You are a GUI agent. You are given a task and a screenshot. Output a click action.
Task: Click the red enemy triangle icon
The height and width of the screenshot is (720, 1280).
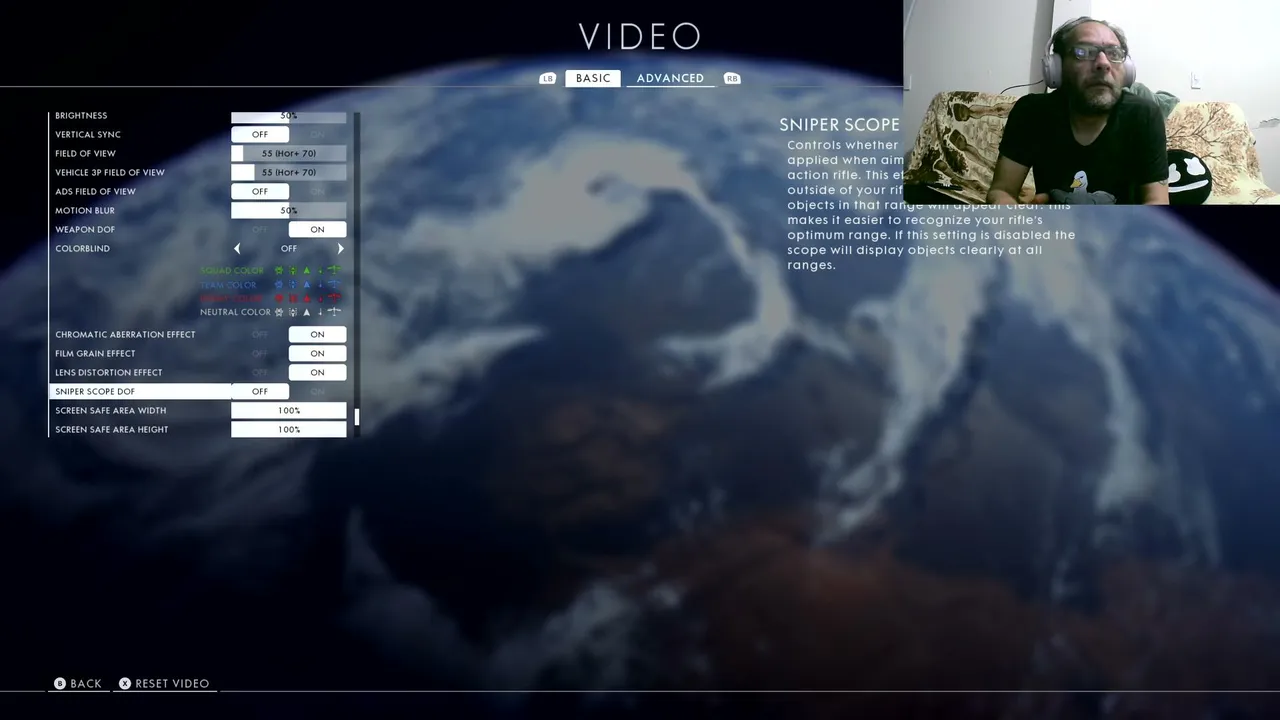point(307,298)
